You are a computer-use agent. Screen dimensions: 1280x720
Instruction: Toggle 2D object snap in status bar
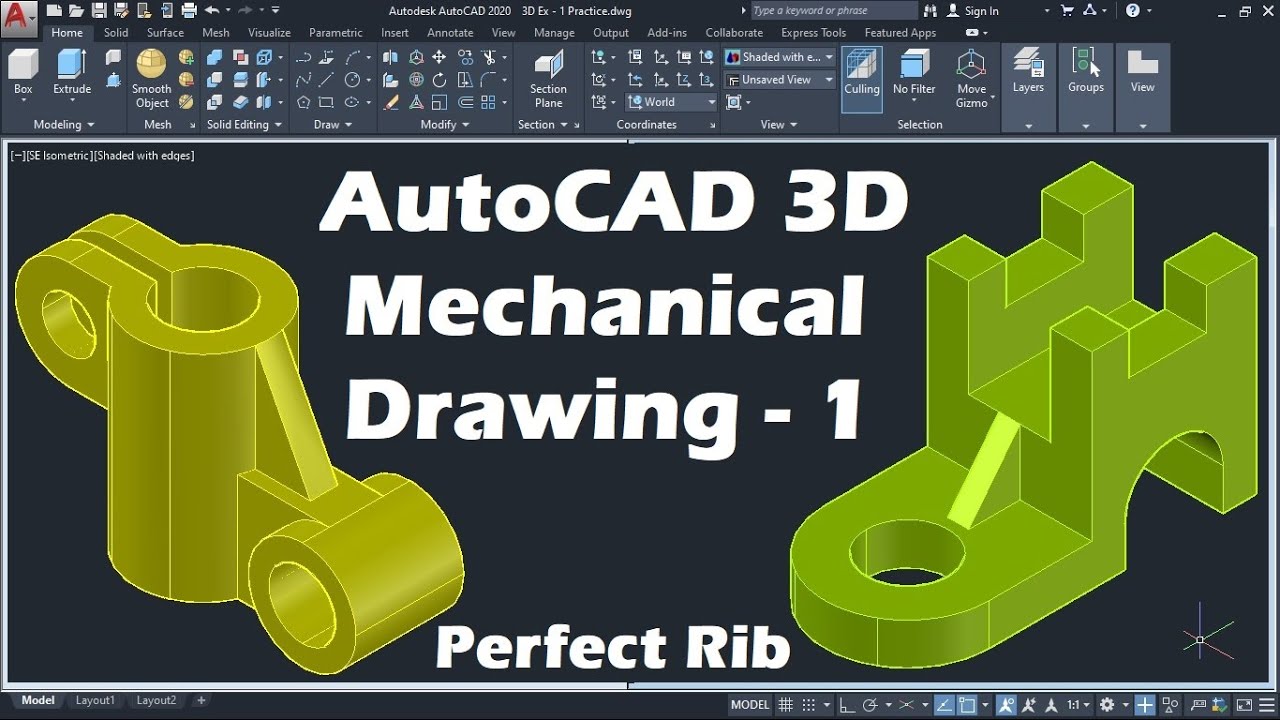968,704
